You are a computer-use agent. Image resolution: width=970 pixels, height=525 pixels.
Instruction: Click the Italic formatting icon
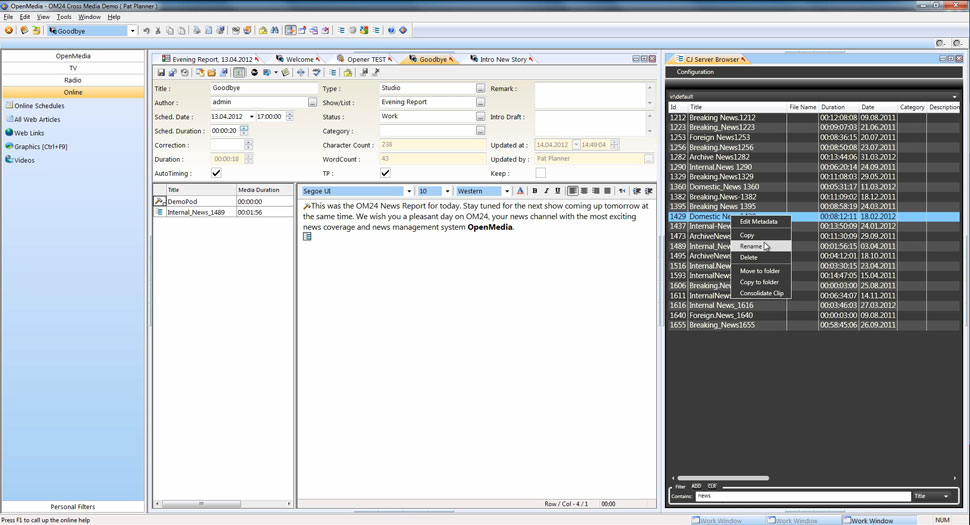(546, 191)
